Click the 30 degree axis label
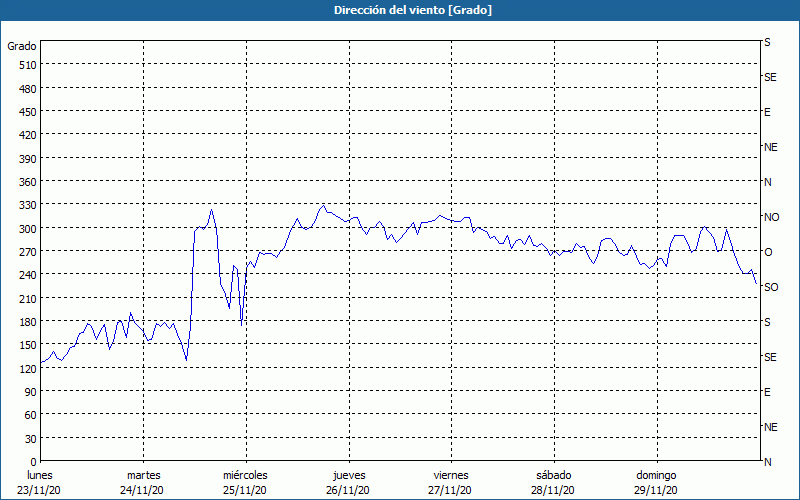 31,439
